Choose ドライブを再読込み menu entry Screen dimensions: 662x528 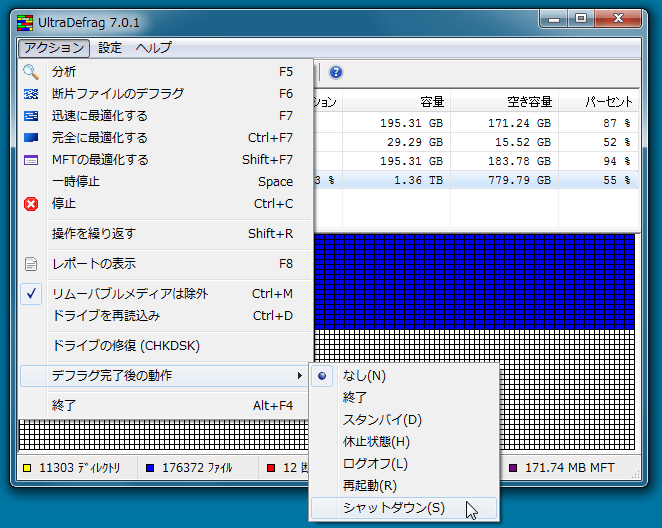click(166, 316)
